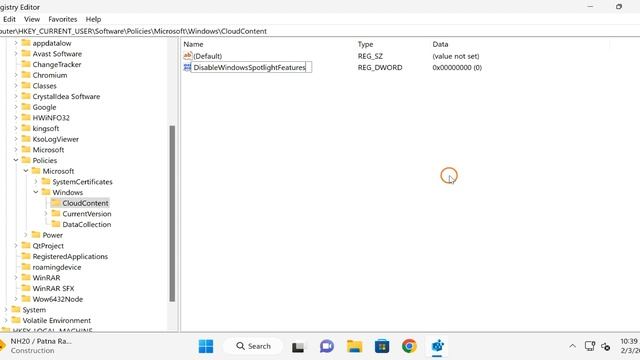Expand the Google key
Viewport: 640px width, 360px height.
(x=16, y=107)
